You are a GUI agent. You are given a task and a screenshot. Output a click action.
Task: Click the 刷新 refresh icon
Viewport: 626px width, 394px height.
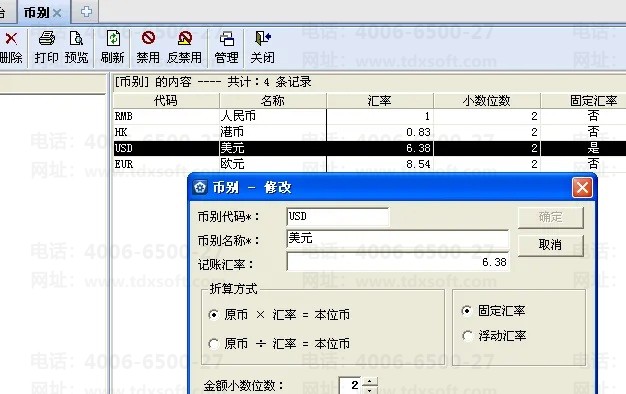113,39
